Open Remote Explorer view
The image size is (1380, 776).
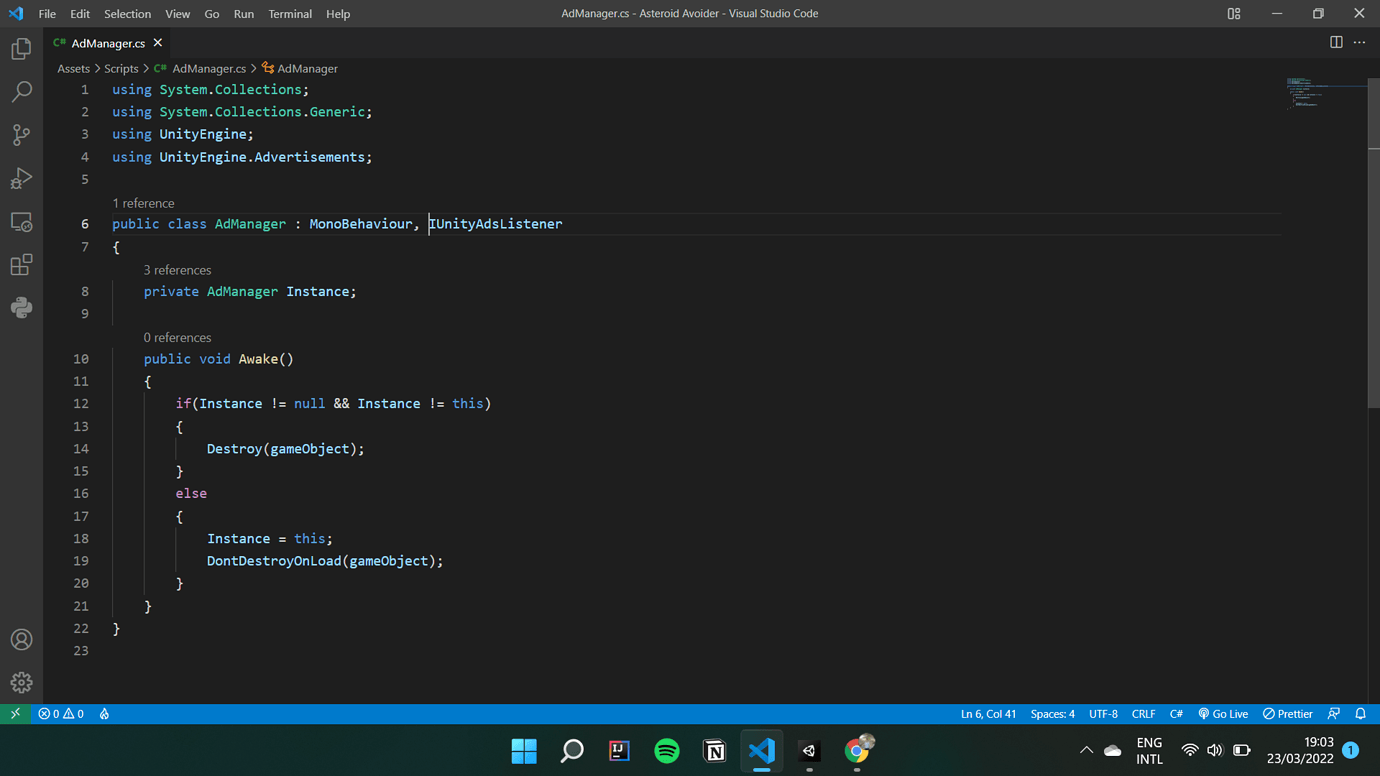point(21,222)
